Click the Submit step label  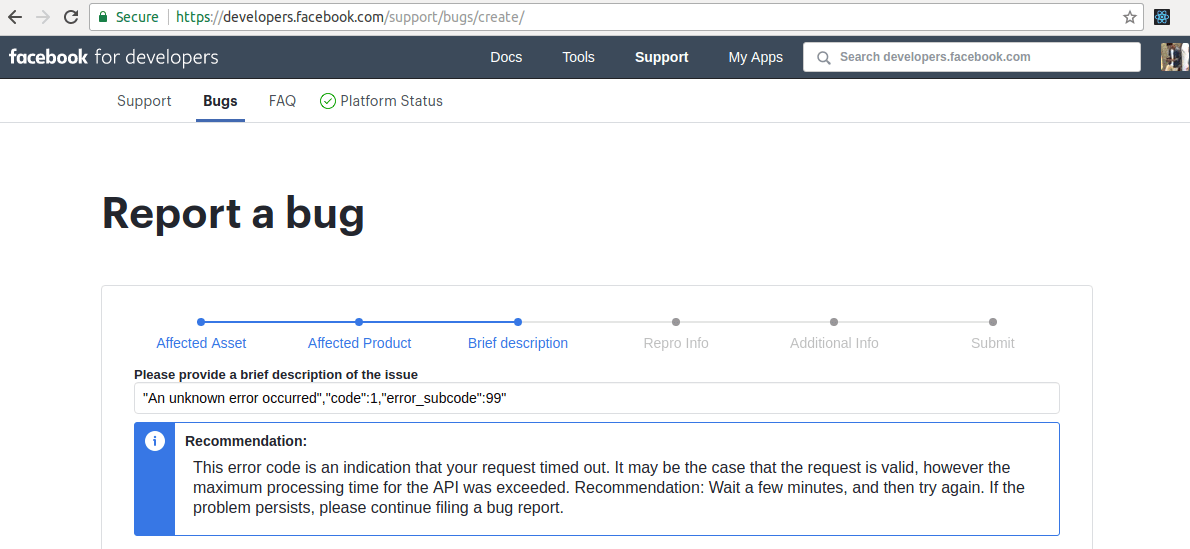993,343
